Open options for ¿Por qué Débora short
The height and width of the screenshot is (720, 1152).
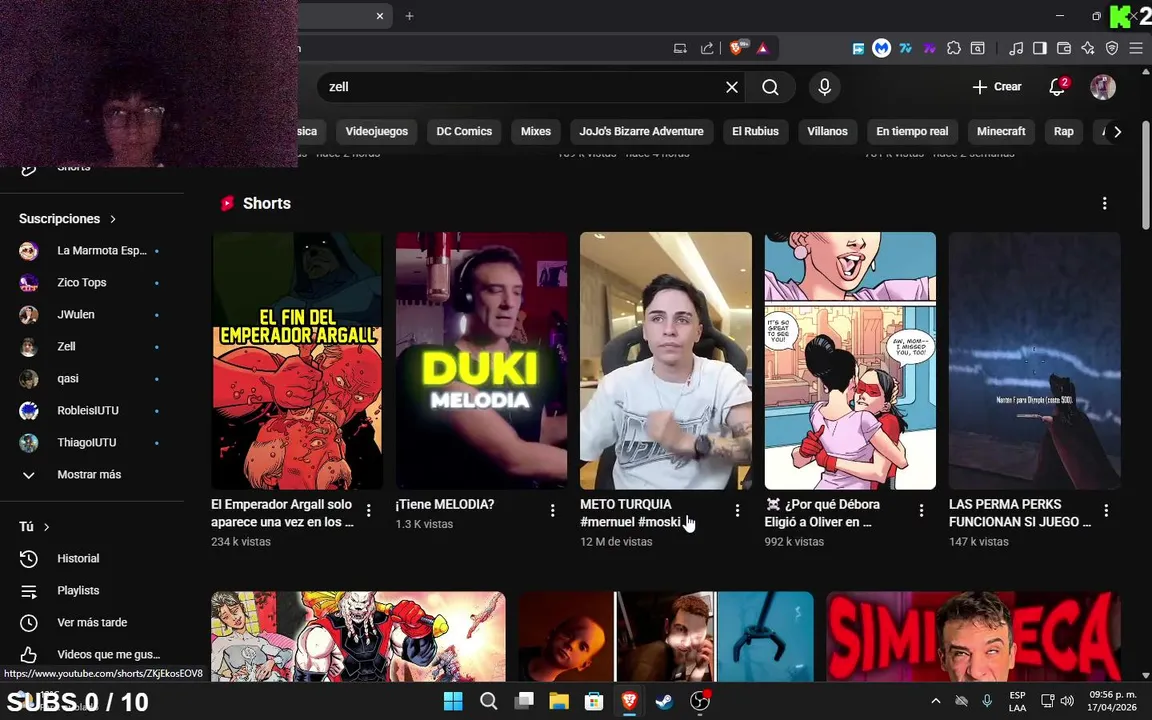(x=922, y=510)
